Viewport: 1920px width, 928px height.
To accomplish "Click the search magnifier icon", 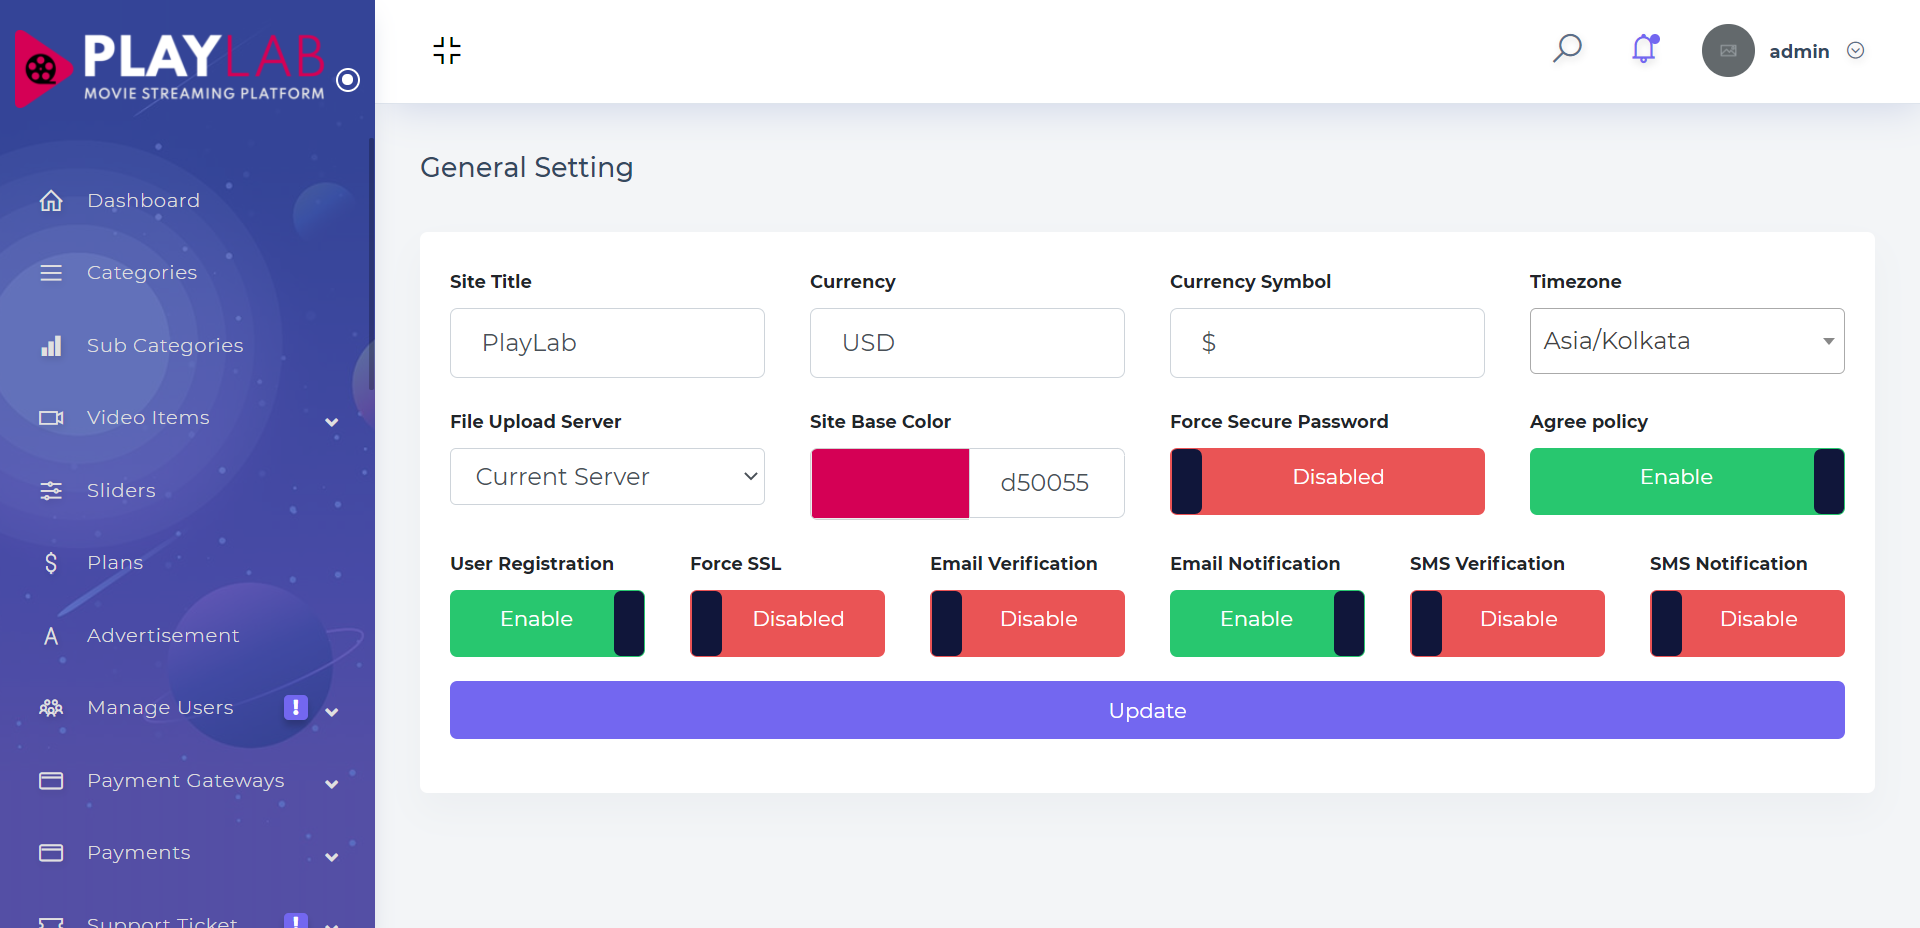I will tap(1567, 47).
